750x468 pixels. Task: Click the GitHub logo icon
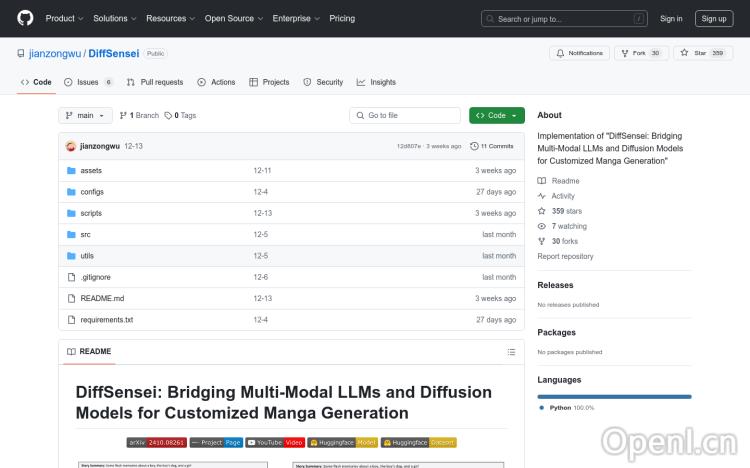coord(25,18)
